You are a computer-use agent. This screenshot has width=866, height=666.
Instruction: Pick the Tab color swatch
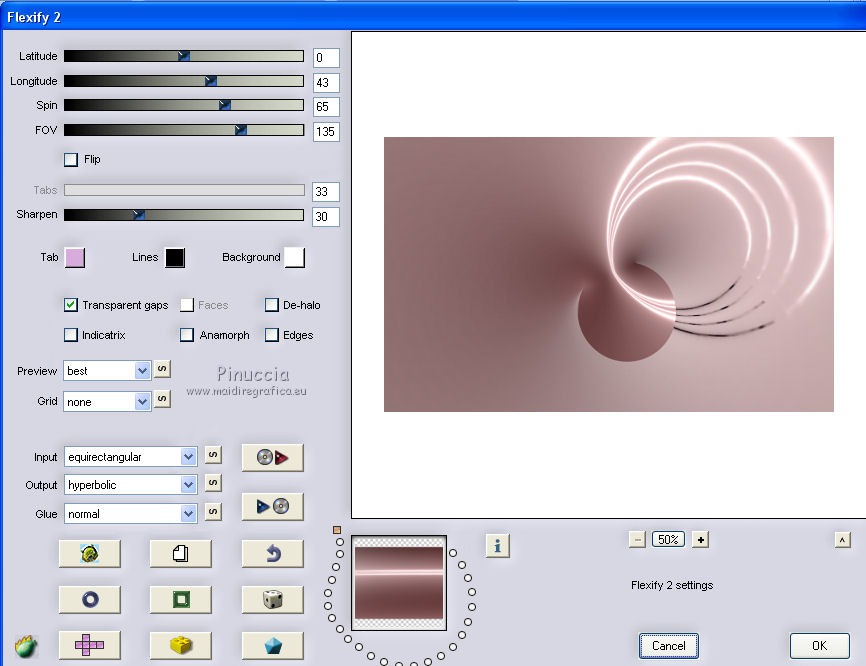75,257
